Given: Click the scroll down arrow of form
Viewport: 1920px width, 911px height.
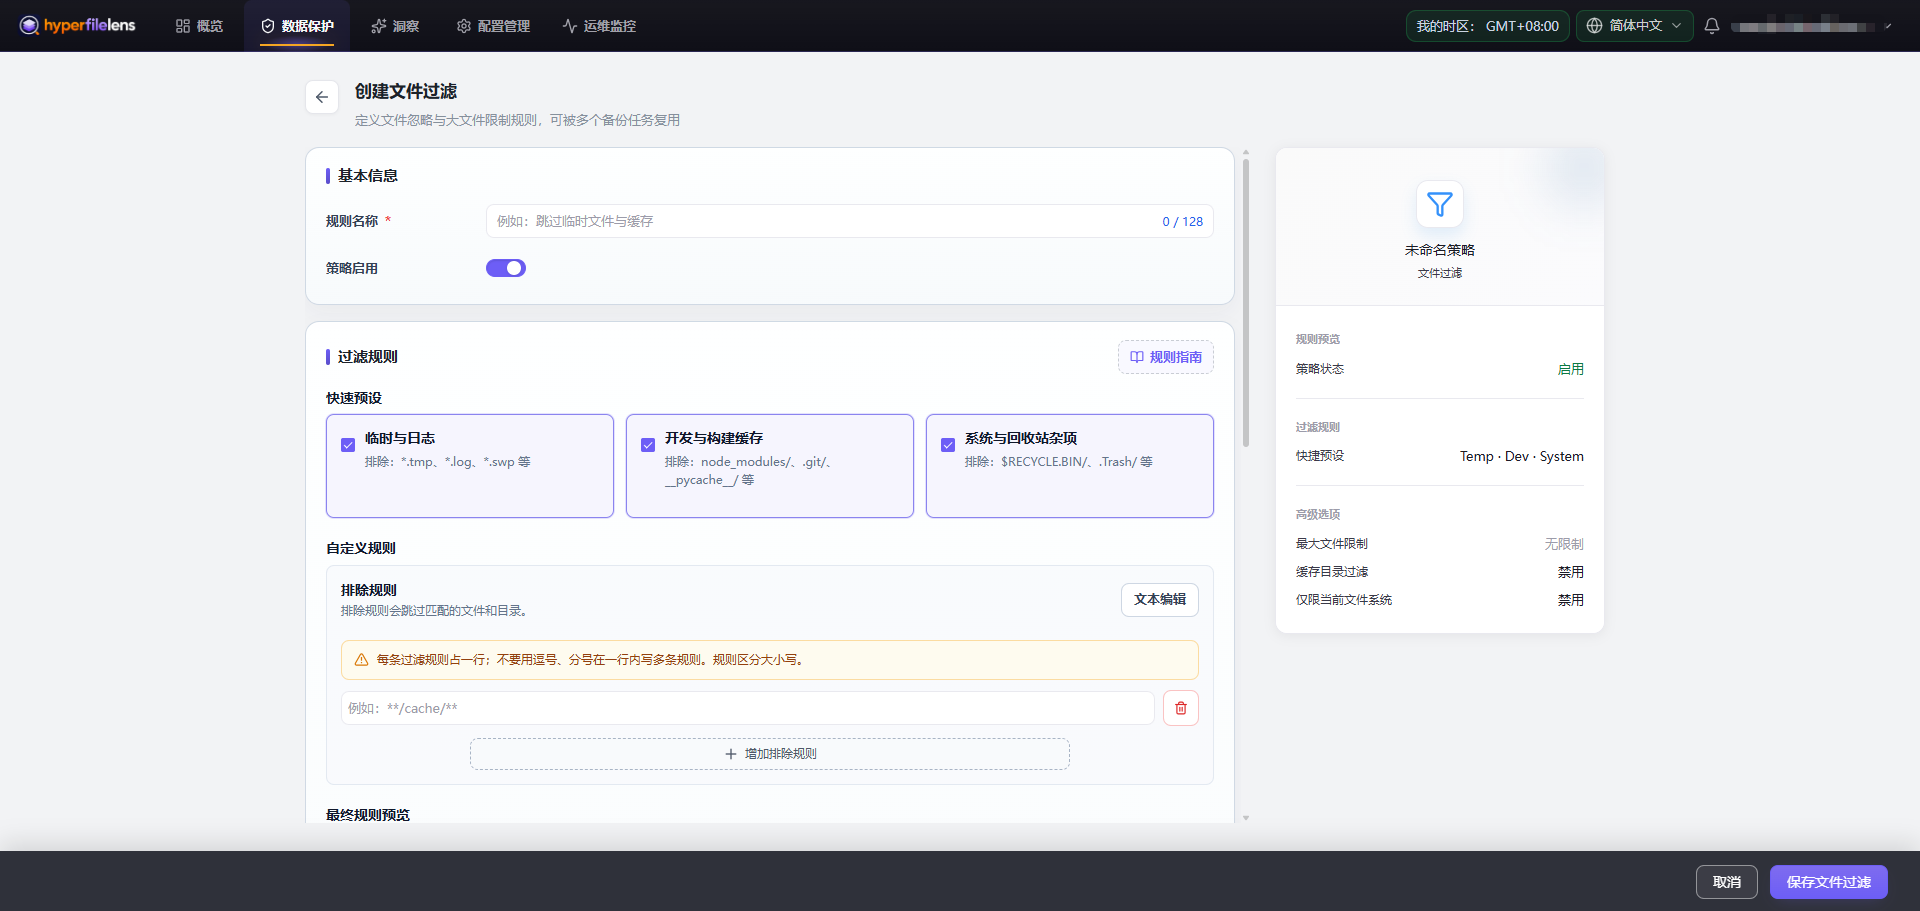Looking at the screenshot, I should click(1246, 818).
